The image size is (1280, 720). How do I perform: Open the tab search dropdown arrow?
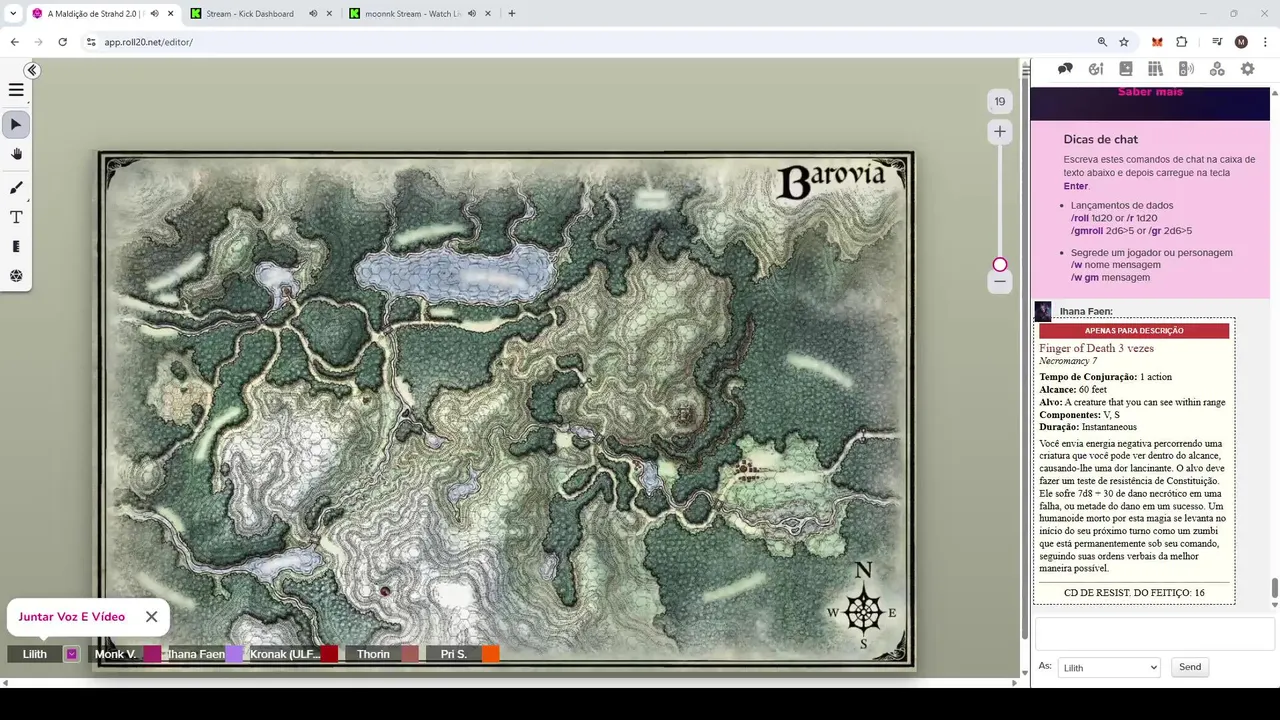coord(12,14)
